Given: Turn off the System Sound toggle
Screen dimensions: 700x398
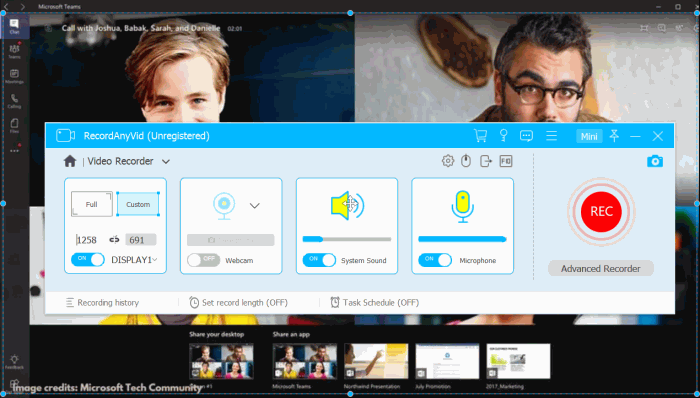Looking at the screenshot, I should [x=319, y=260].
